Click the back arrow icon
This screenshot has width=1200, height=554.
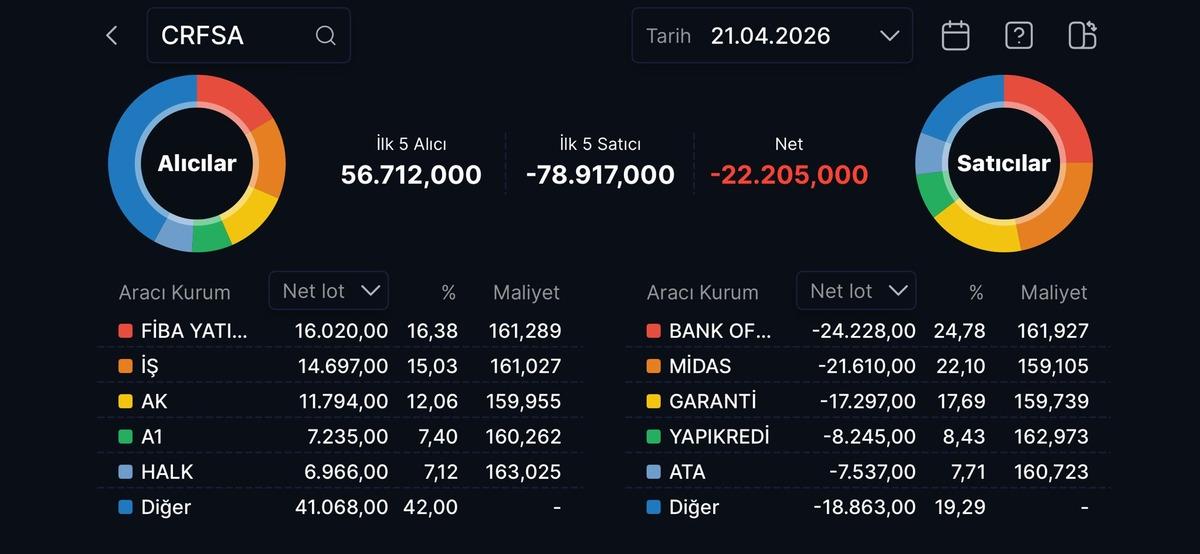pyautogui.click(x=111, y=36)
